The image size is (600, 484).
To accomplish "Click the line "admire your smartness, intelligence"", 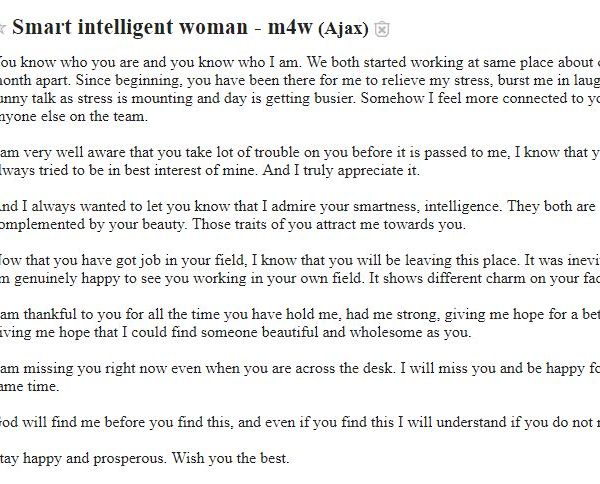I will point(300,207).
